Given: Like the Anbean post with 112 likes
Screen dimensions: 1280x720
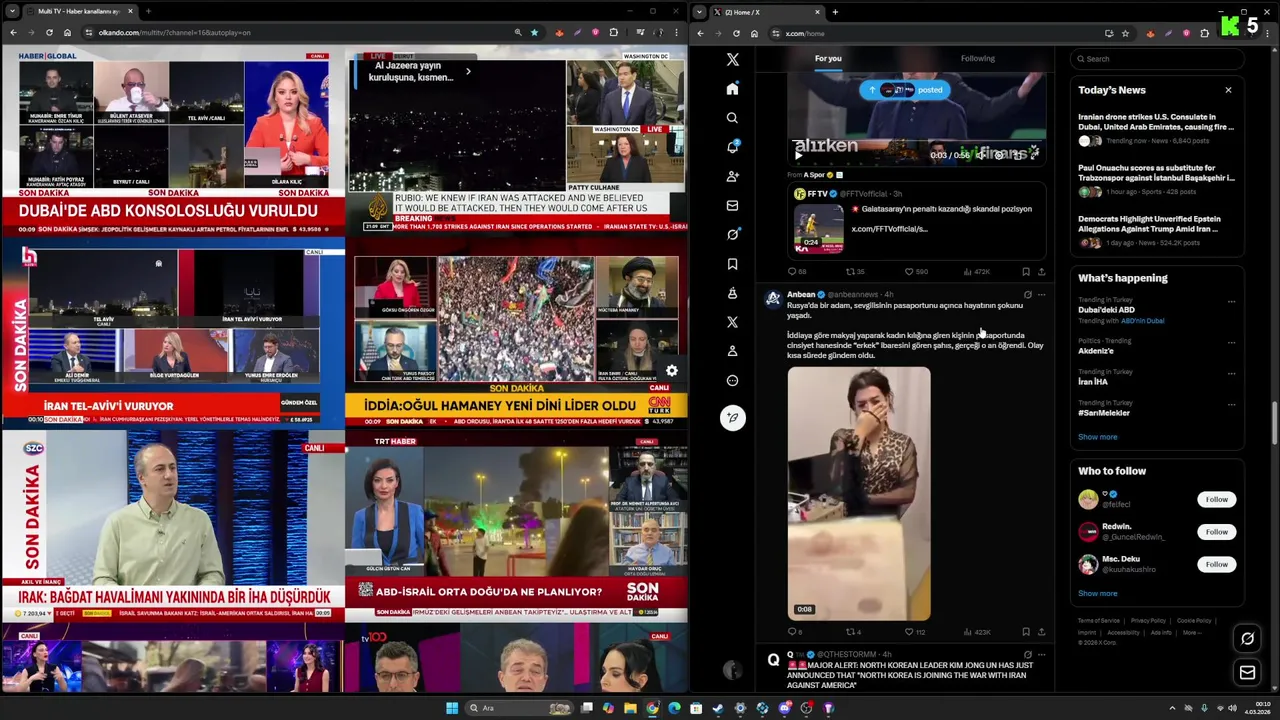Looking at the screenshot, I should (x=915, y=632).
